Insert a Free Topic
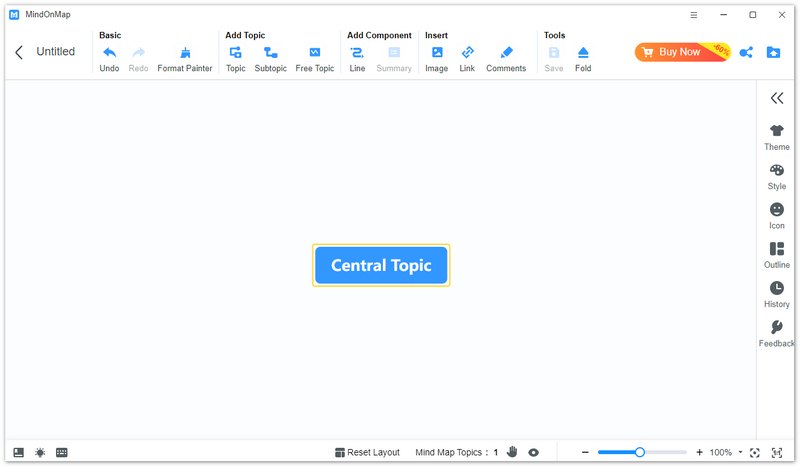Image resolution: width=800 pixels, height=467 pixels. click(315, 58)
